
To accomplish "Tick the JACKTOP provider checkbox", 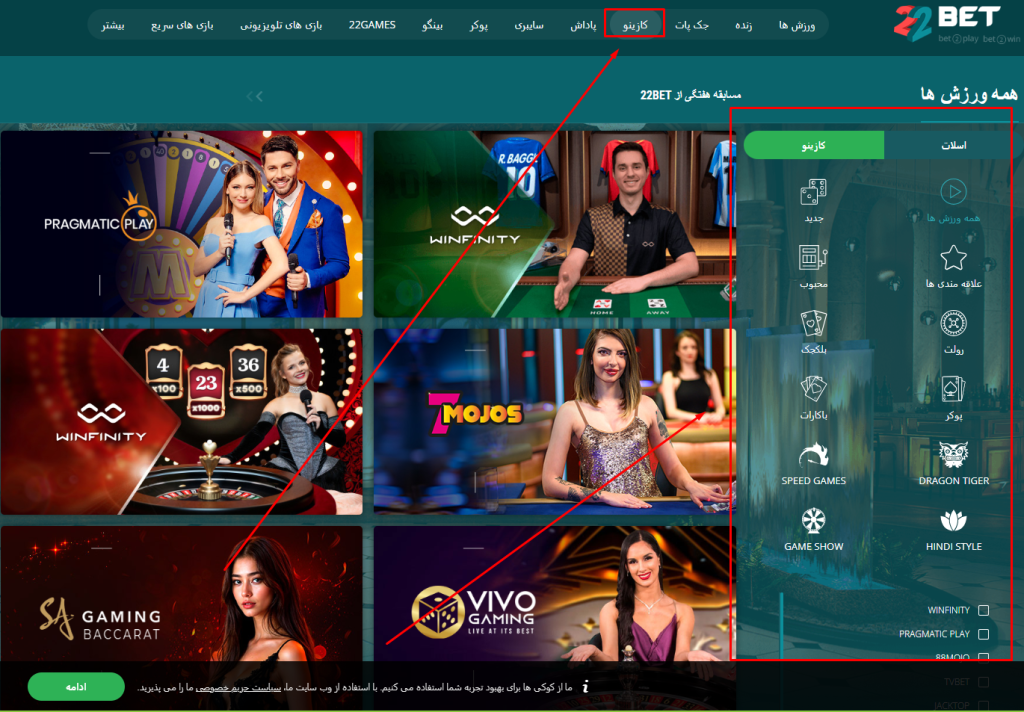I will tap(984, 705).
